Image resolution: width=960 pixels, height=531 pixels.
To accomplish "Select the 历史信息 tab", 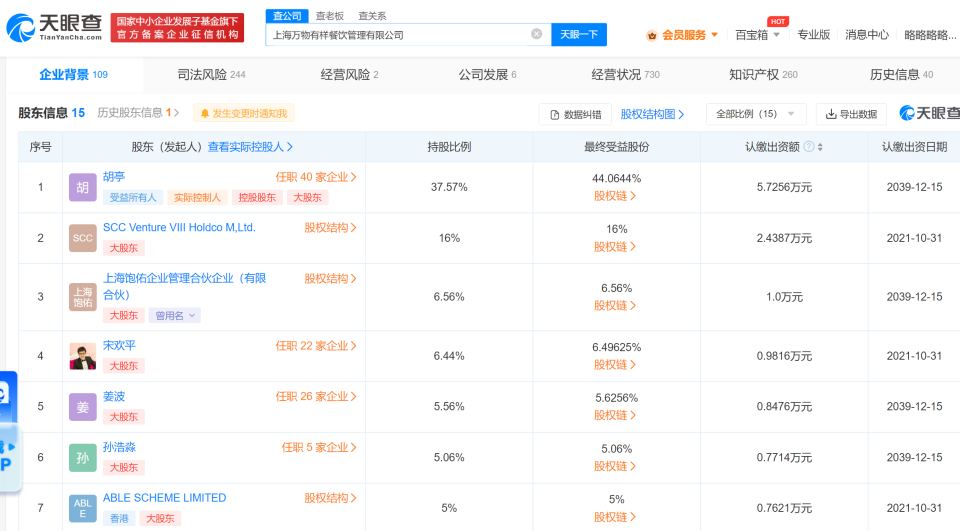I will point(901,75).
